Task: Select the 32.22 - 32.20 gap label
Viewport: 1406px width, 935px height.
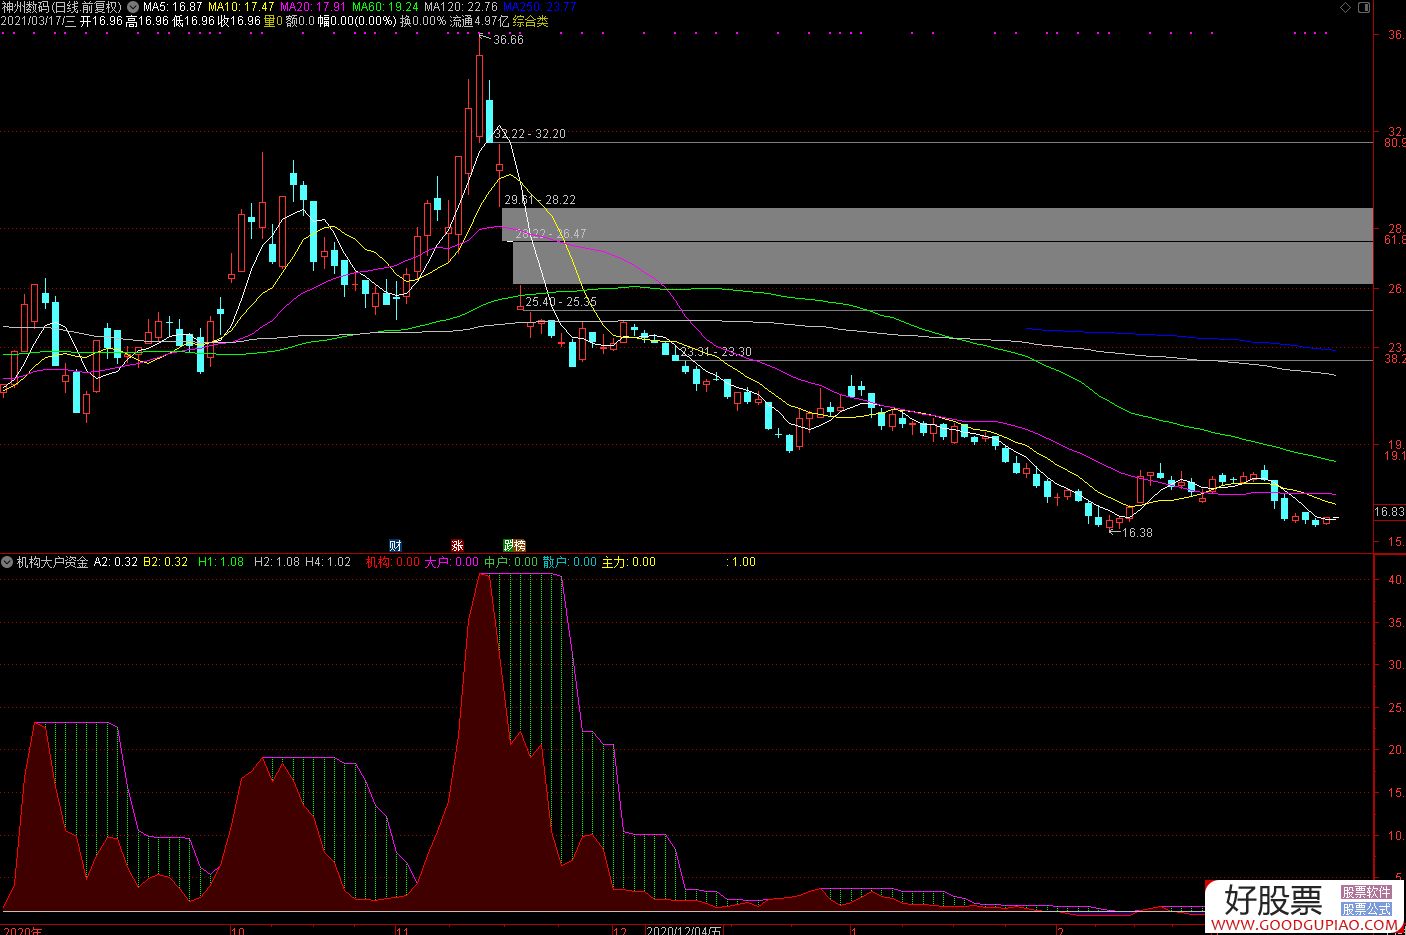Action: point(532,134)
